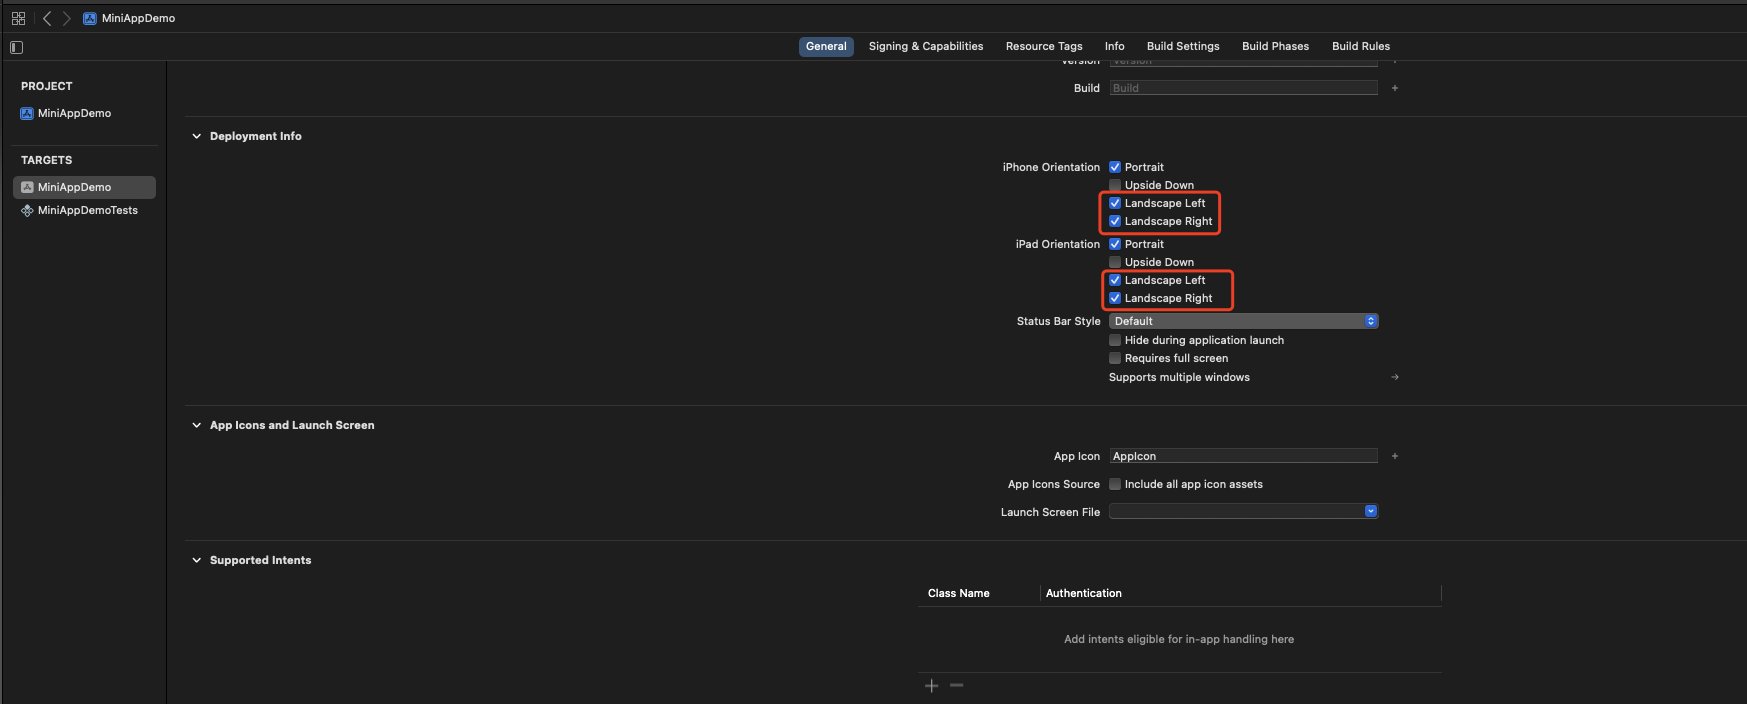
Task: Select the MiniAppDemo target
Action: [x=84, y=187]
